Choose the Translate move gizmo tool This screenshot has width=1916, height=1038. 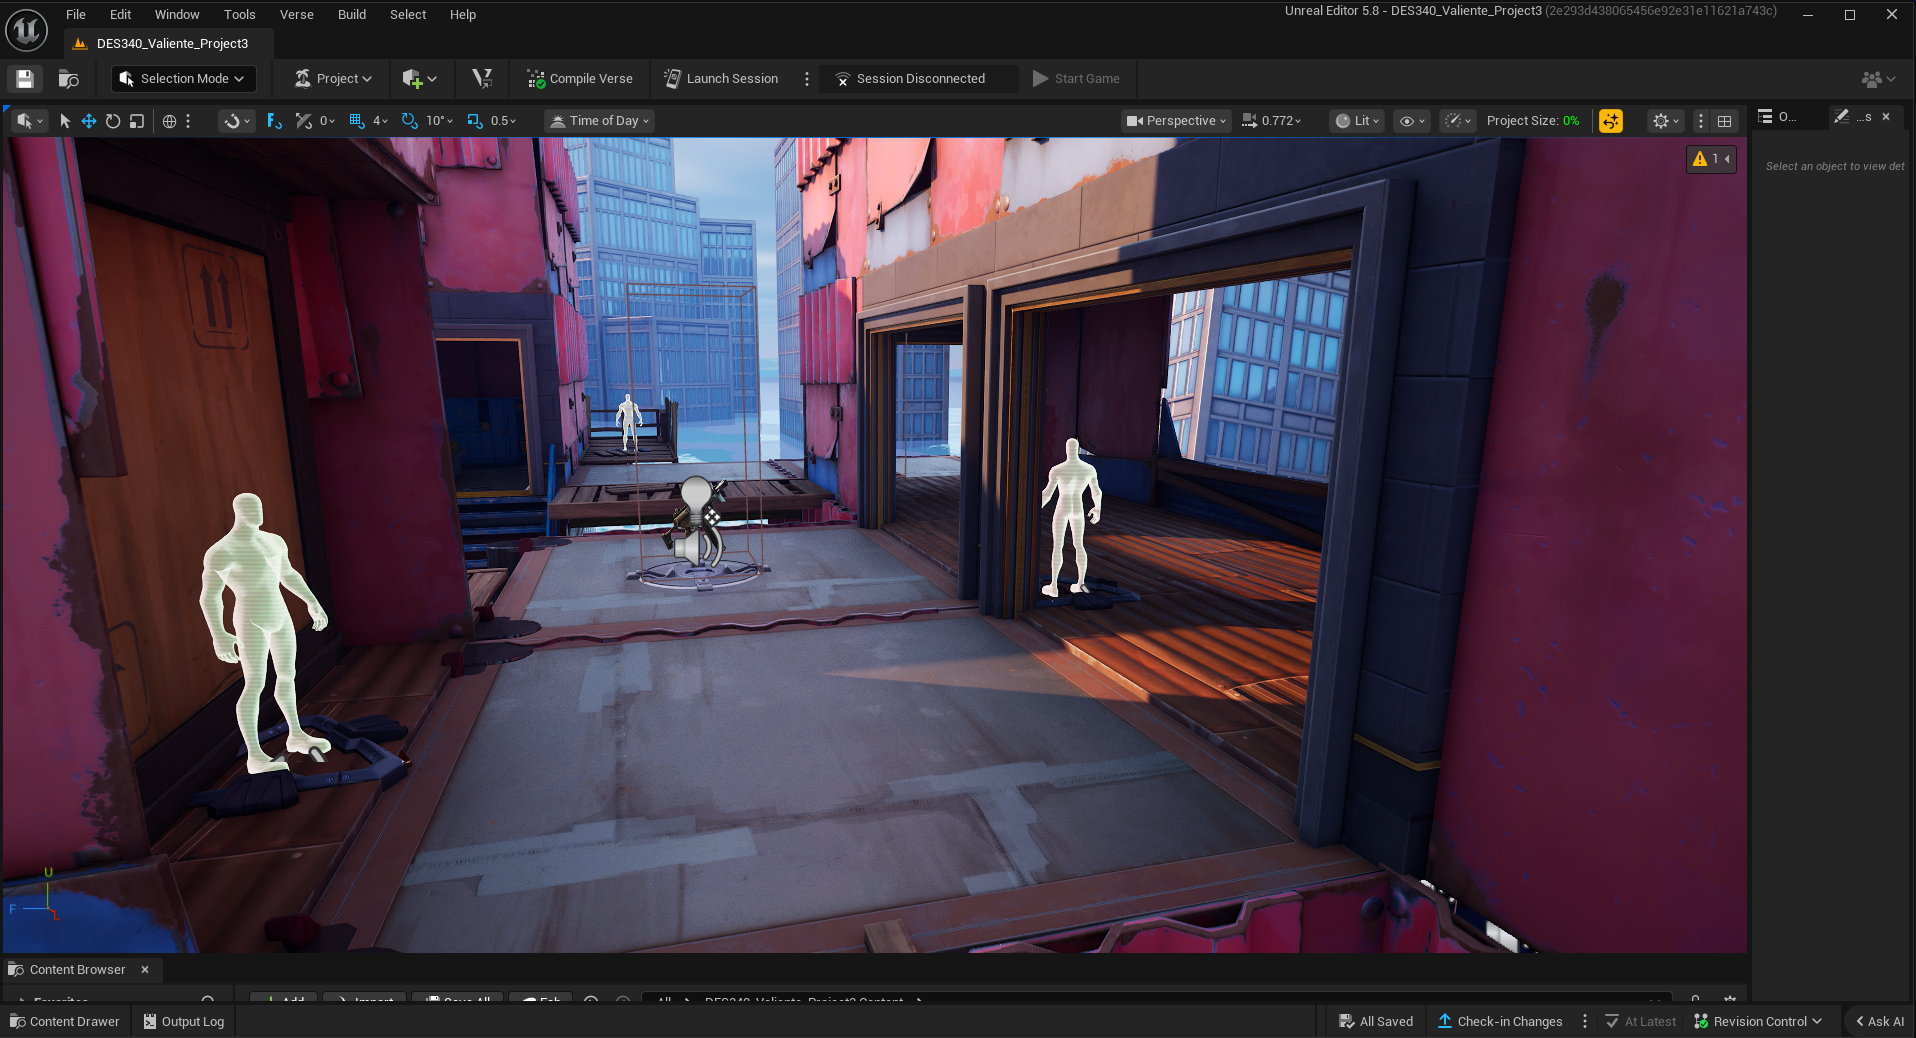pos(89,121)
